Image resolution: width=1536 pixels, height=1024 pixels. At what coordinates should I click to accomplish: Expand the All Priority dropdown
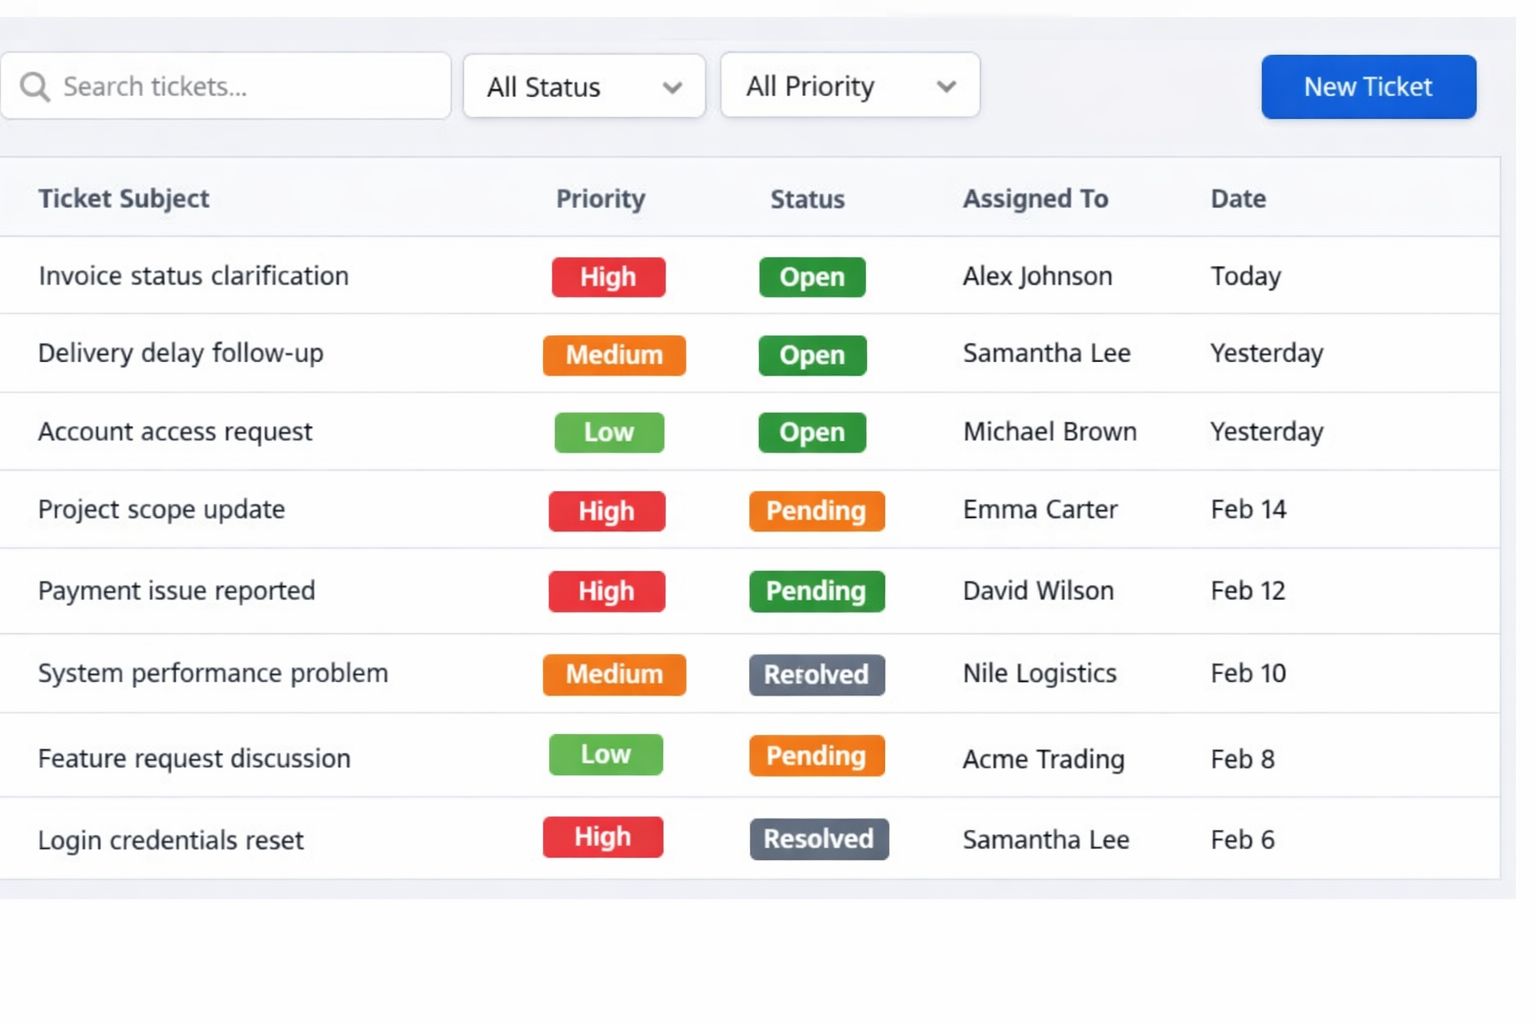(849, 86)
